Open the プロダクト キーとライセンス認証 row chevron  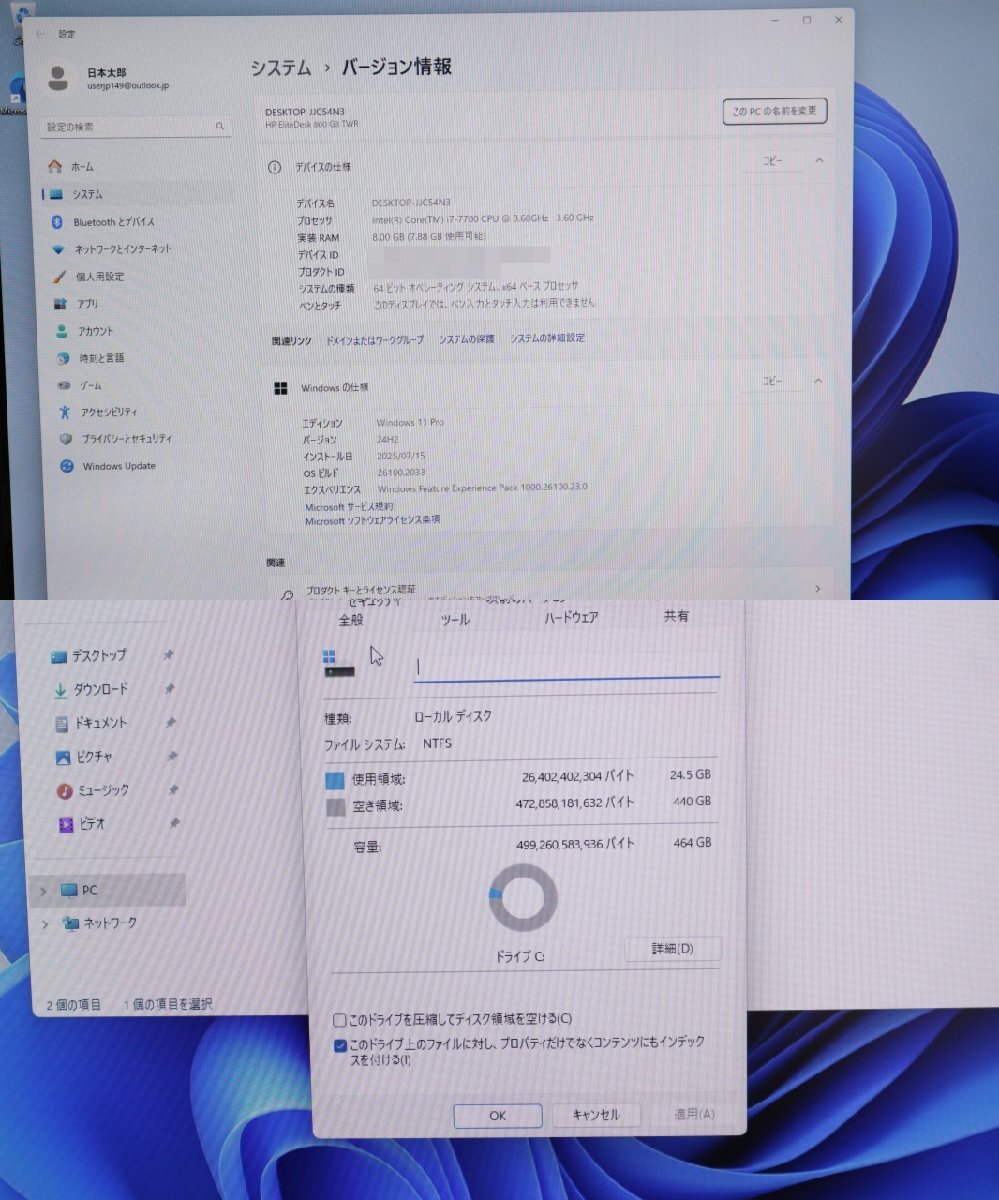[x=818, y=589]
